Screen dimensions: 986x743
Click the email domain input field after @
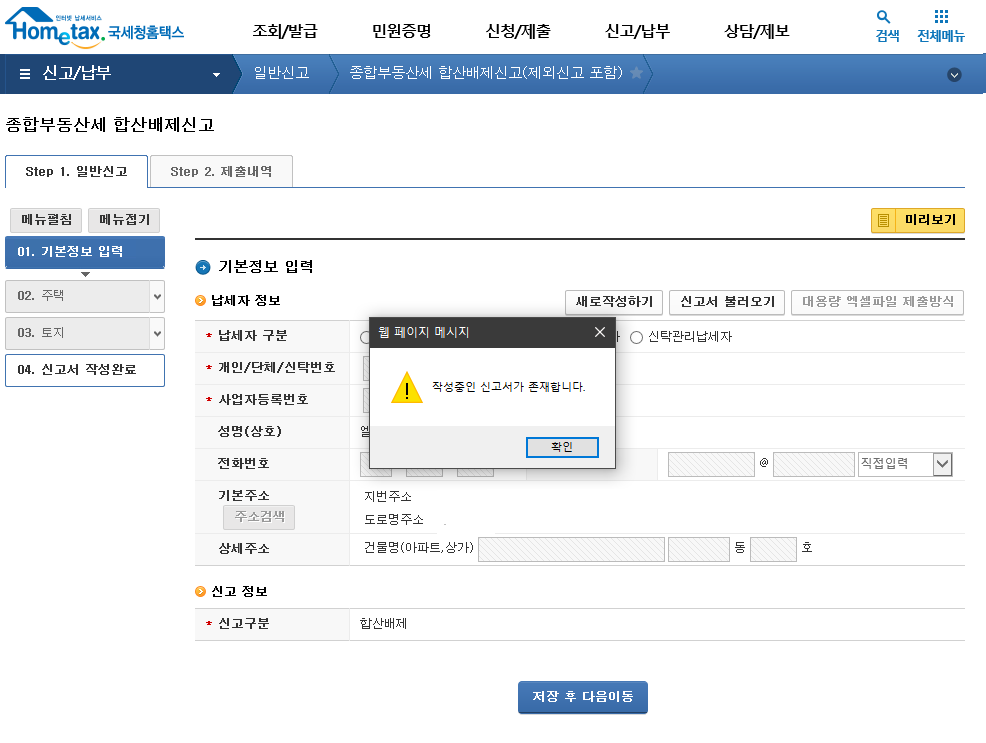(814, 465)
